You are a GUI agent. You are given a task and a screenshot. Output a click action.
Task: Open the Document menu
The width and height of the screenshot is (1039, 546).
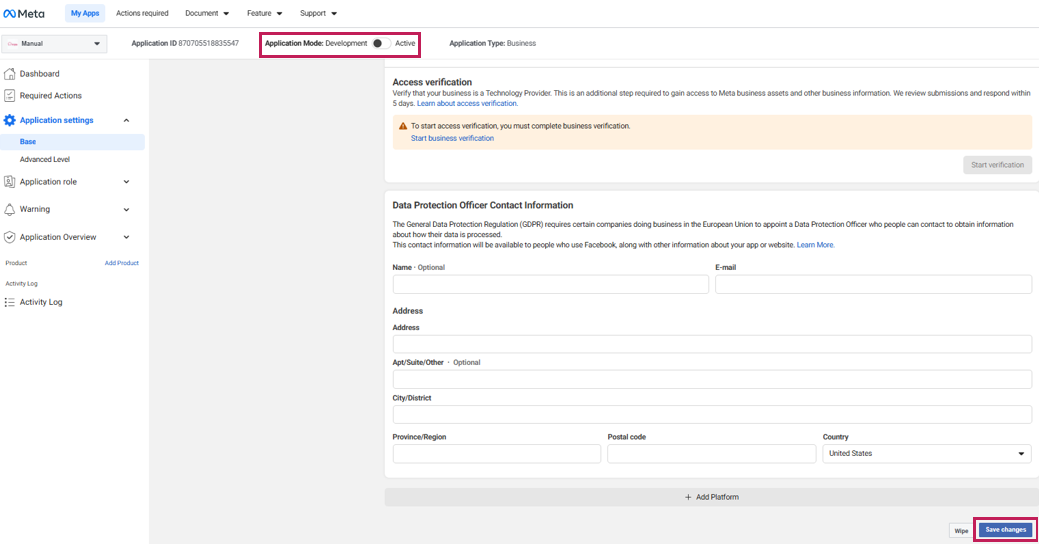coord(207,13)
